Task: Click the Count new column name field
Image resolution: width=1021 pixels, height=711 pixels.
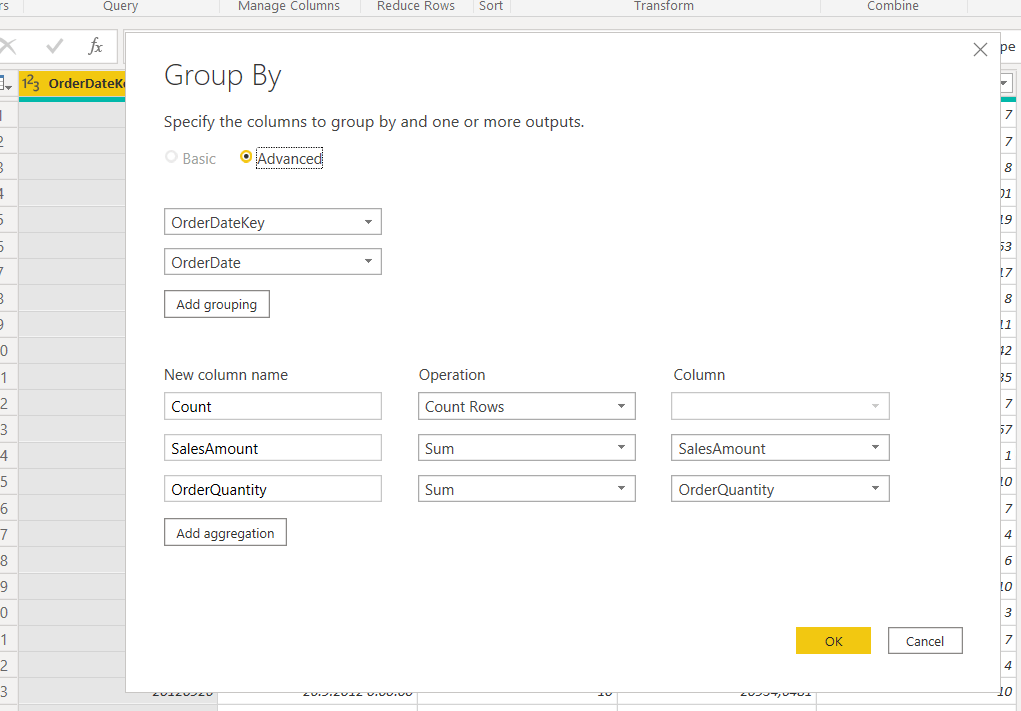Action: coord(272,406)
